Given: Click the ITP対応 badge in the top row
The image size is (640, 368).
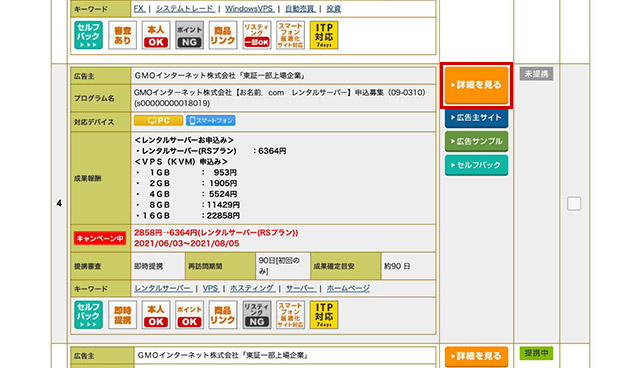Looking at the screenshot, I should [324, 35].
